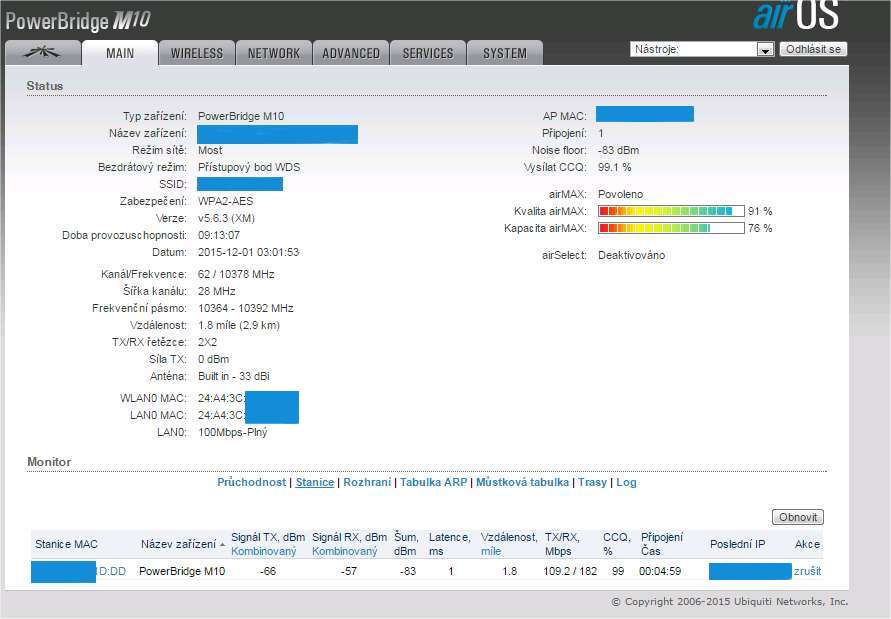Click the Status section heading
The width and height of the screenshot is (891, 619).
44,86
